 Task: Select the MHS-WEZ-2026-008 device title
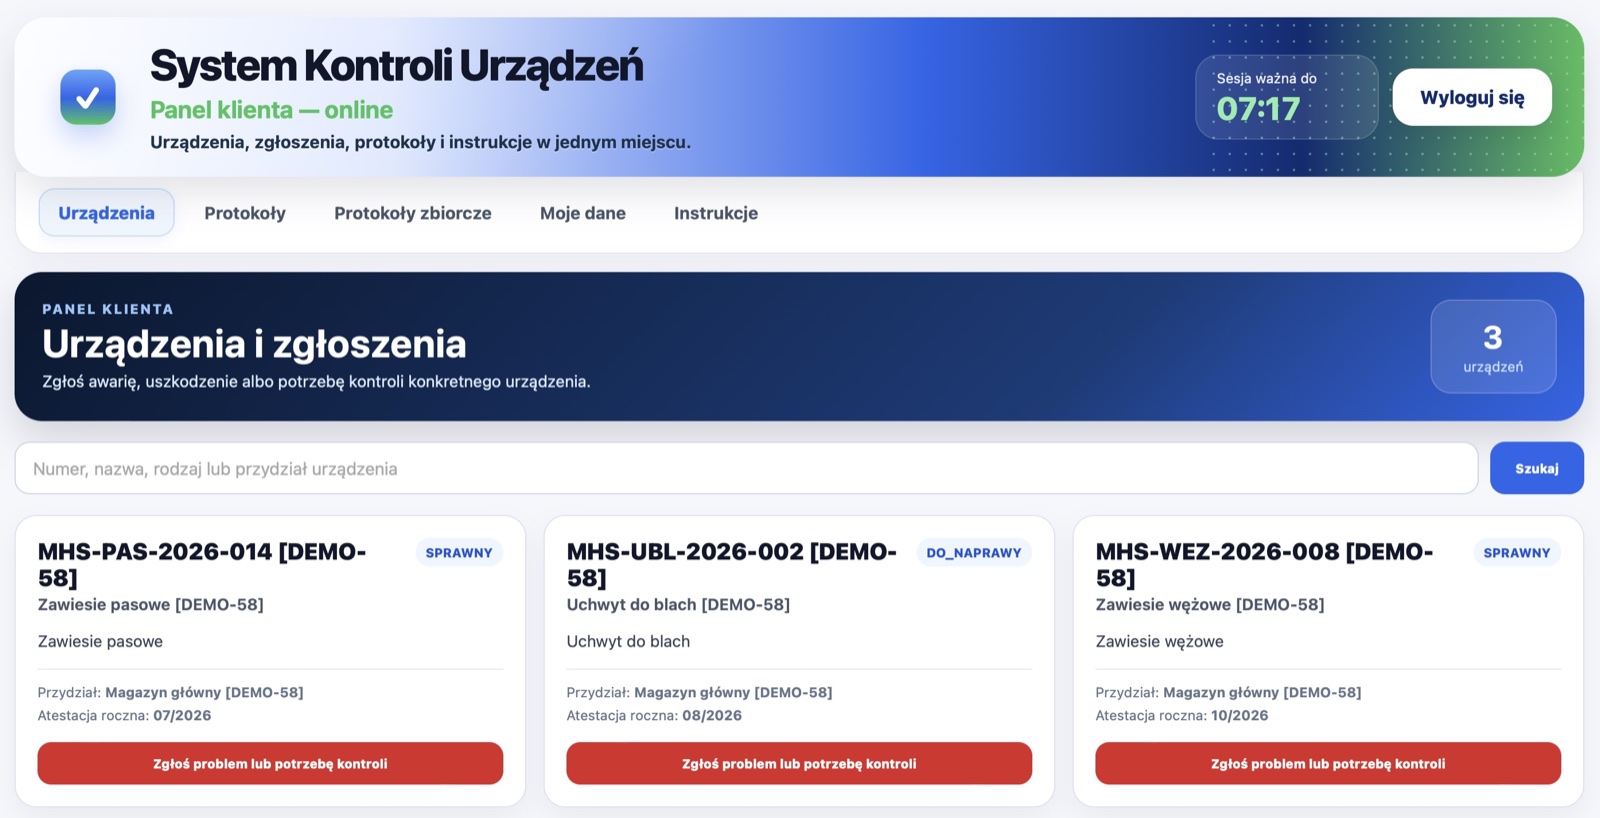pos(1265,565)
